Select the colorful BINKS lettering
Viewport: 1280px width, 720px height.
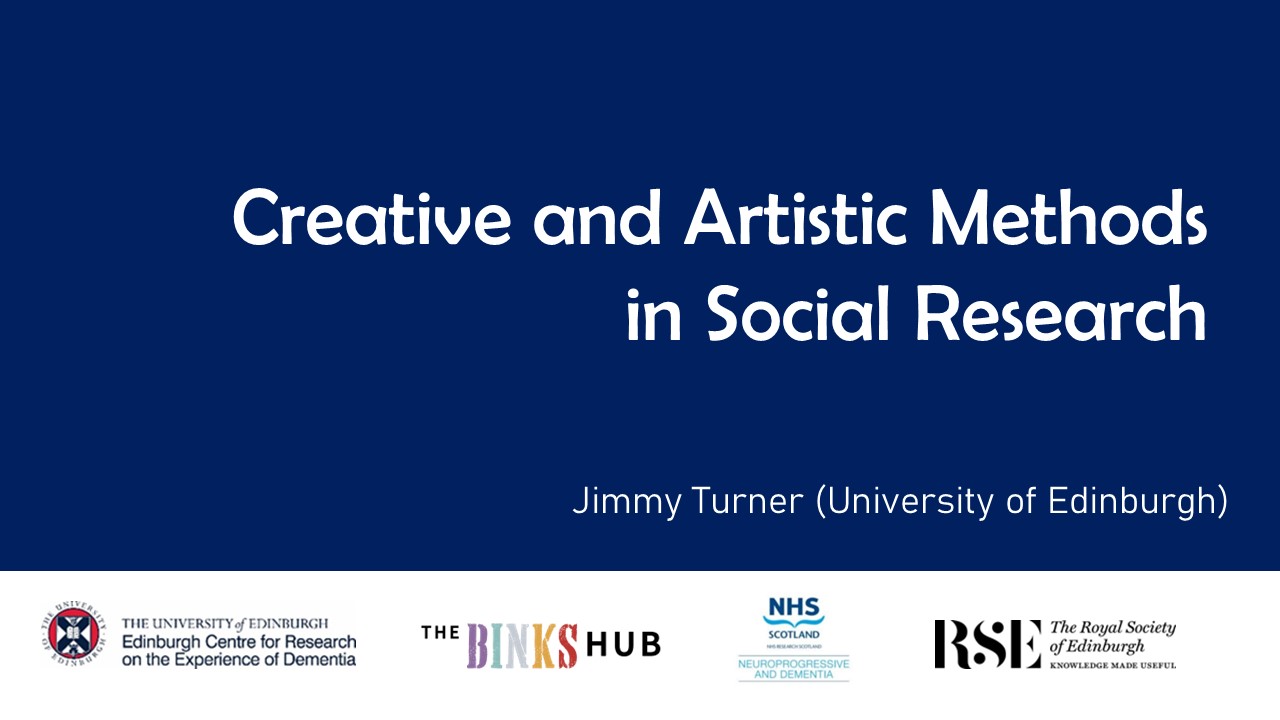click(520, 642)
